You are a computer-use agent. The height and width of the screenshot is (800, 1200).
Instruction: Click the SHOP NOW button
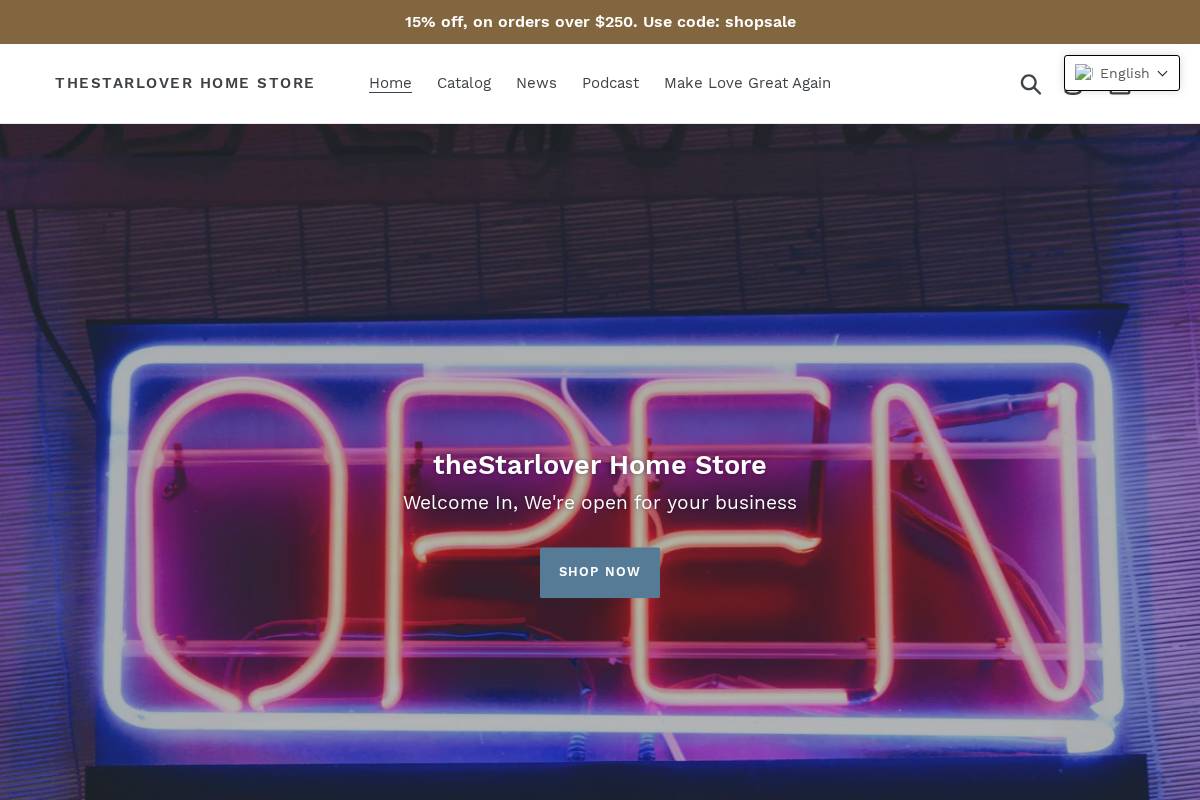600,572
